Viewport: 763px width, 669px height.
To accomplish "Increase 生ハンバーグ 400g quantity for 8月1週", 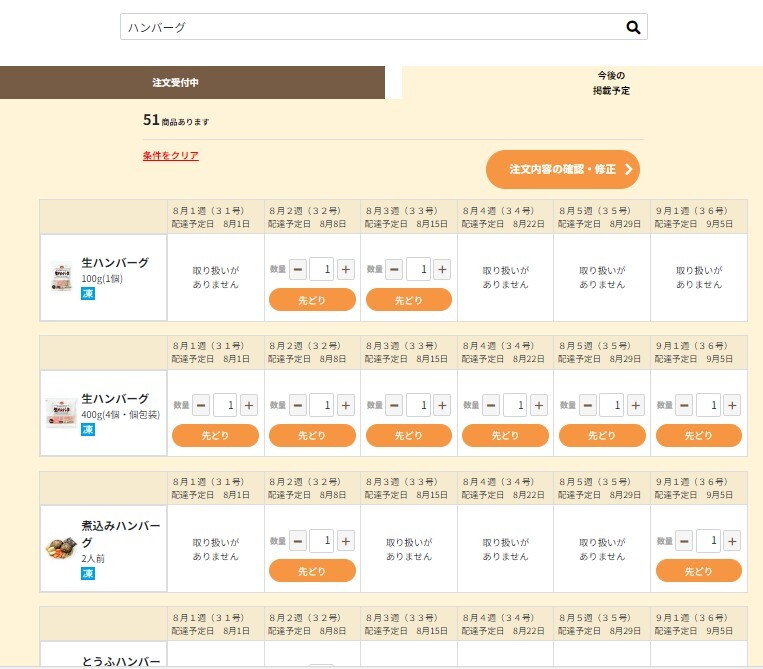I will click(249, 405).
